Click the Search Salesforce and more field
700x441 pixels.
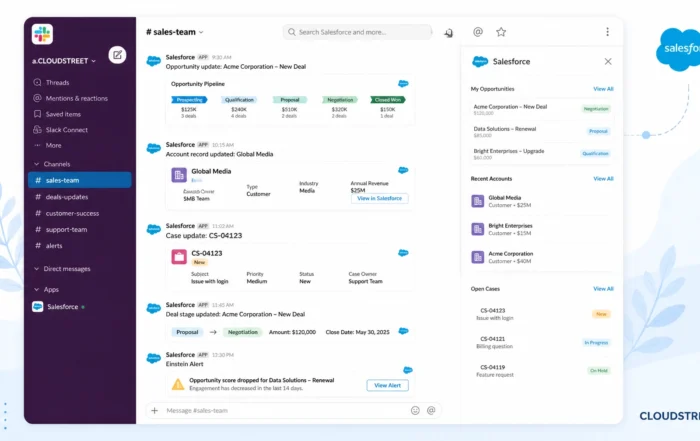[x=357, y=32]
